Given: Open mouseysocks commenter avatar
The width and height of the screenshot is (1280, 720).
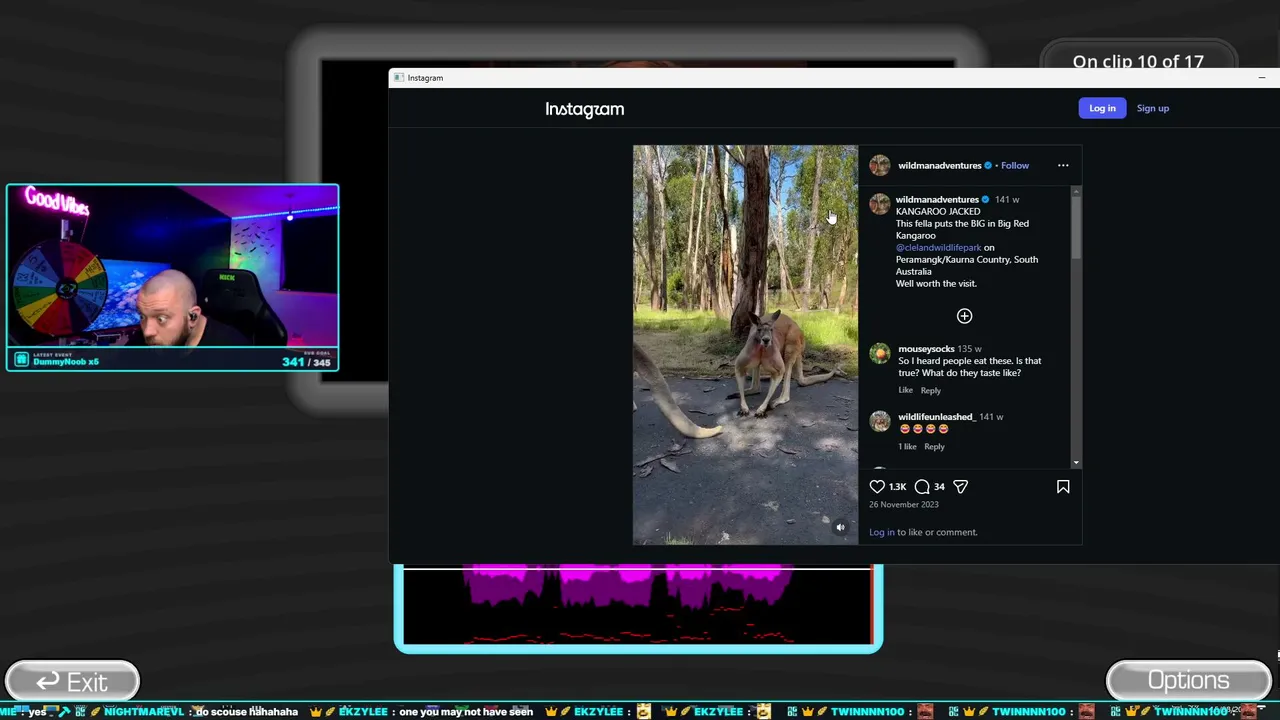Looking at the screenshot, I should 880,353.
